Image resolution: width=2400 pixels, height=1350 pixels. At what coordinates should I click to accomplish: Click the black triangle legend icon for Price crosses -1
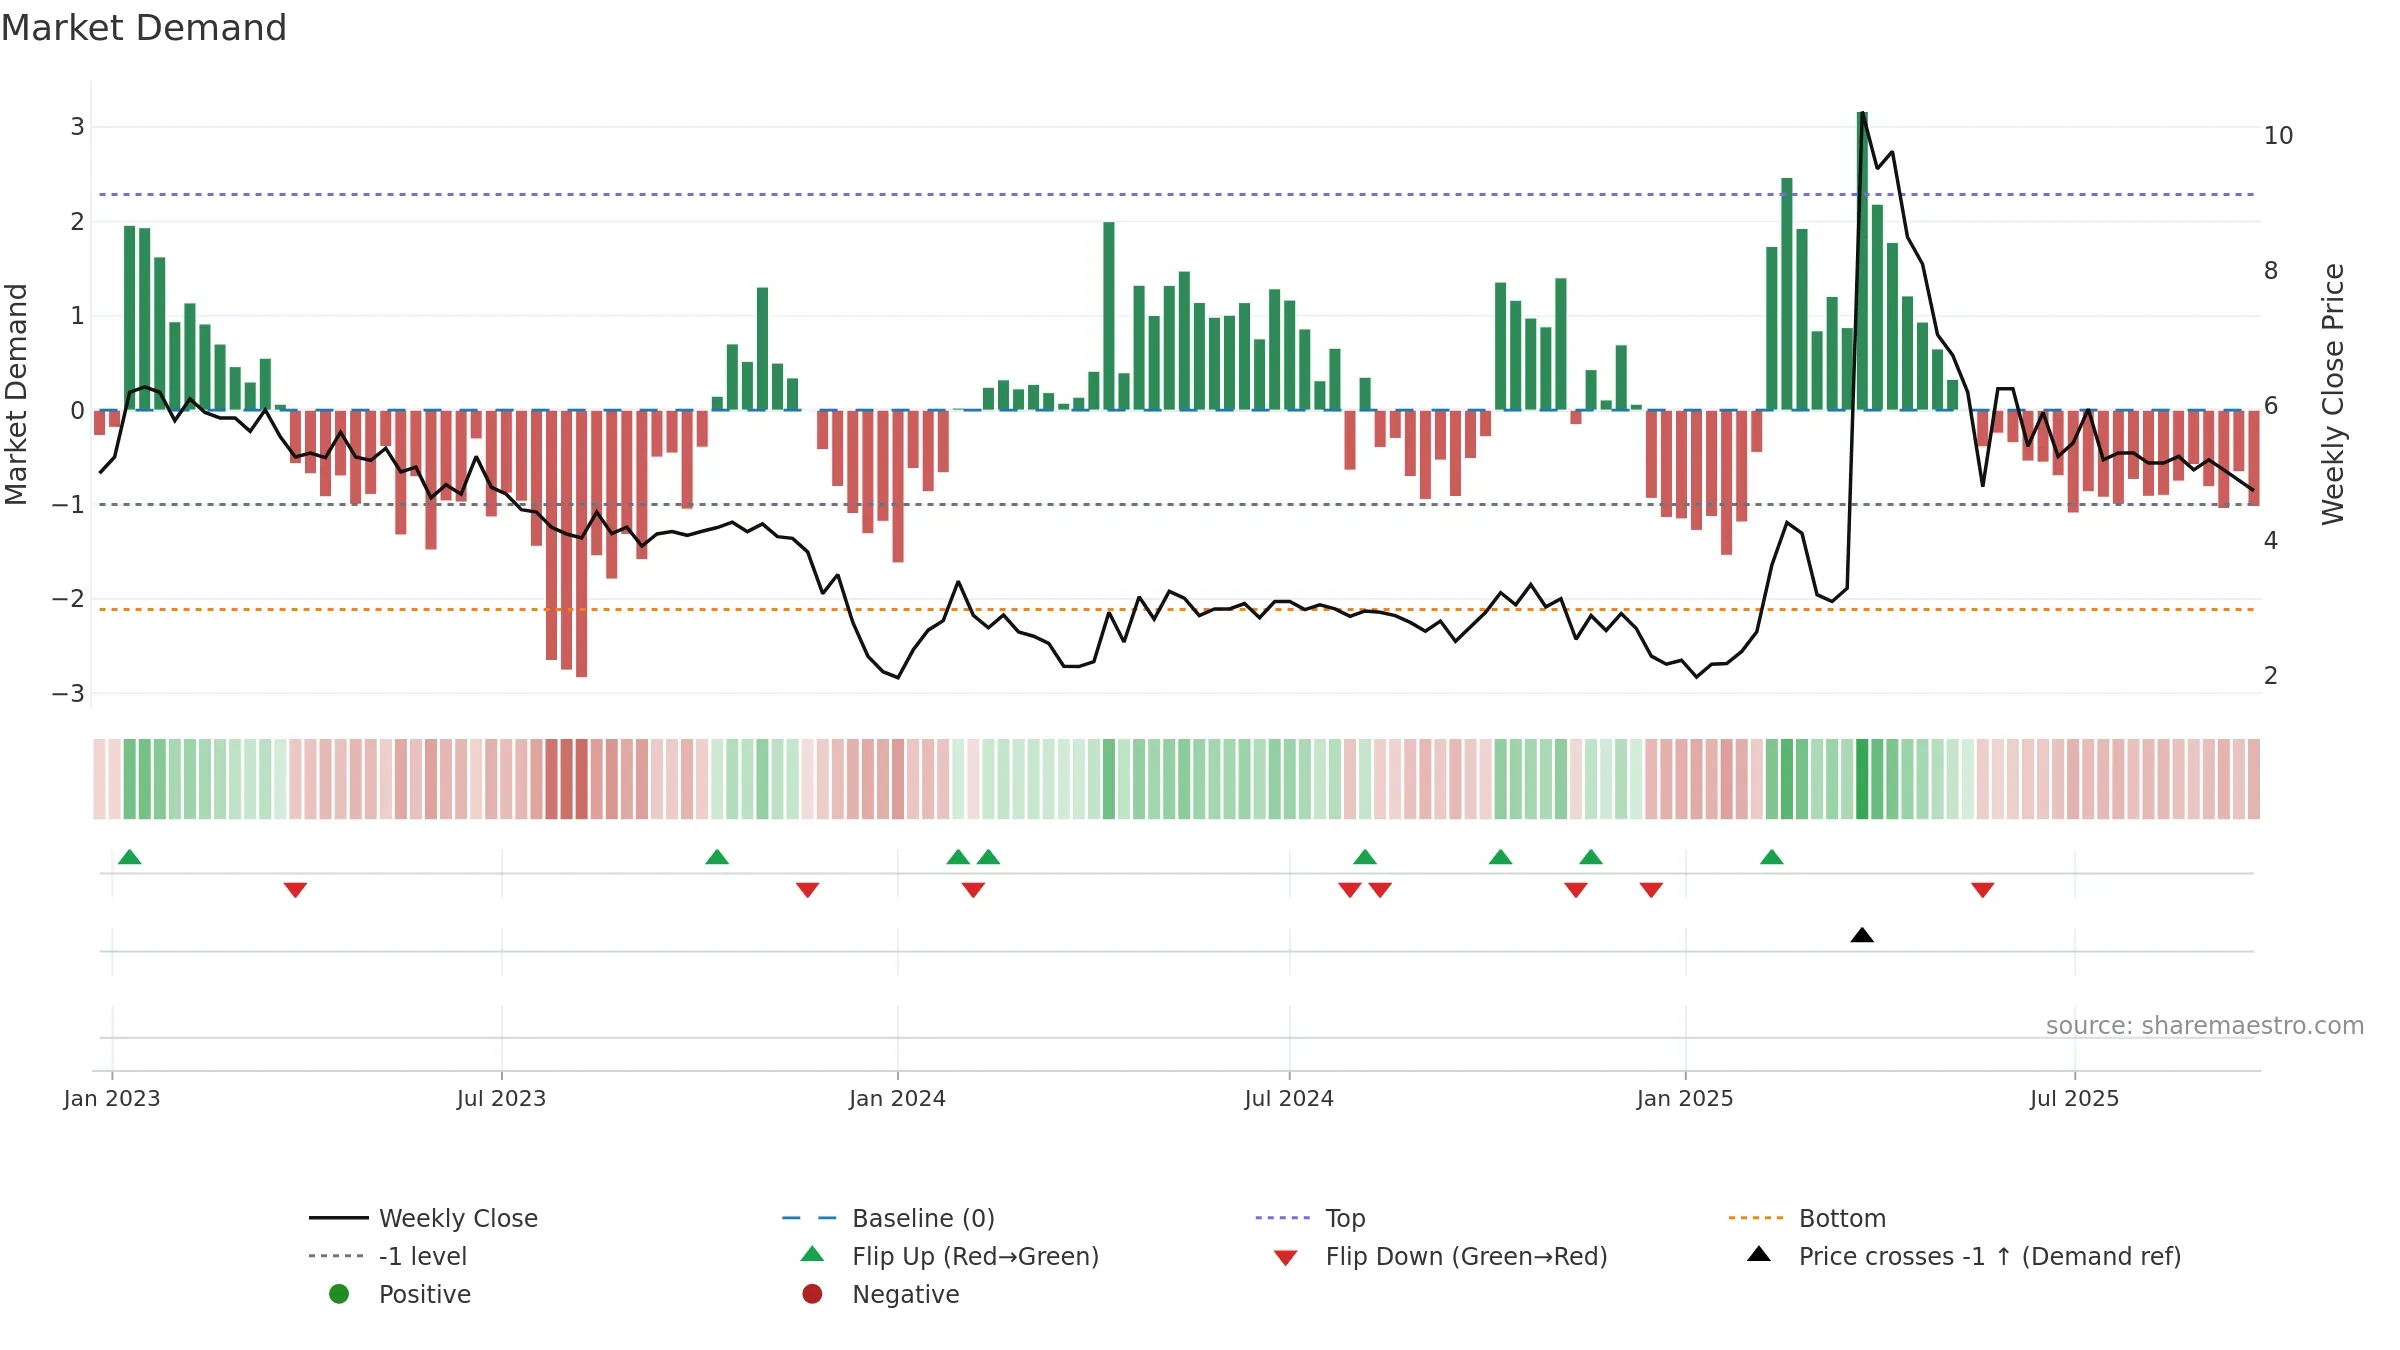point(1759,1254)
